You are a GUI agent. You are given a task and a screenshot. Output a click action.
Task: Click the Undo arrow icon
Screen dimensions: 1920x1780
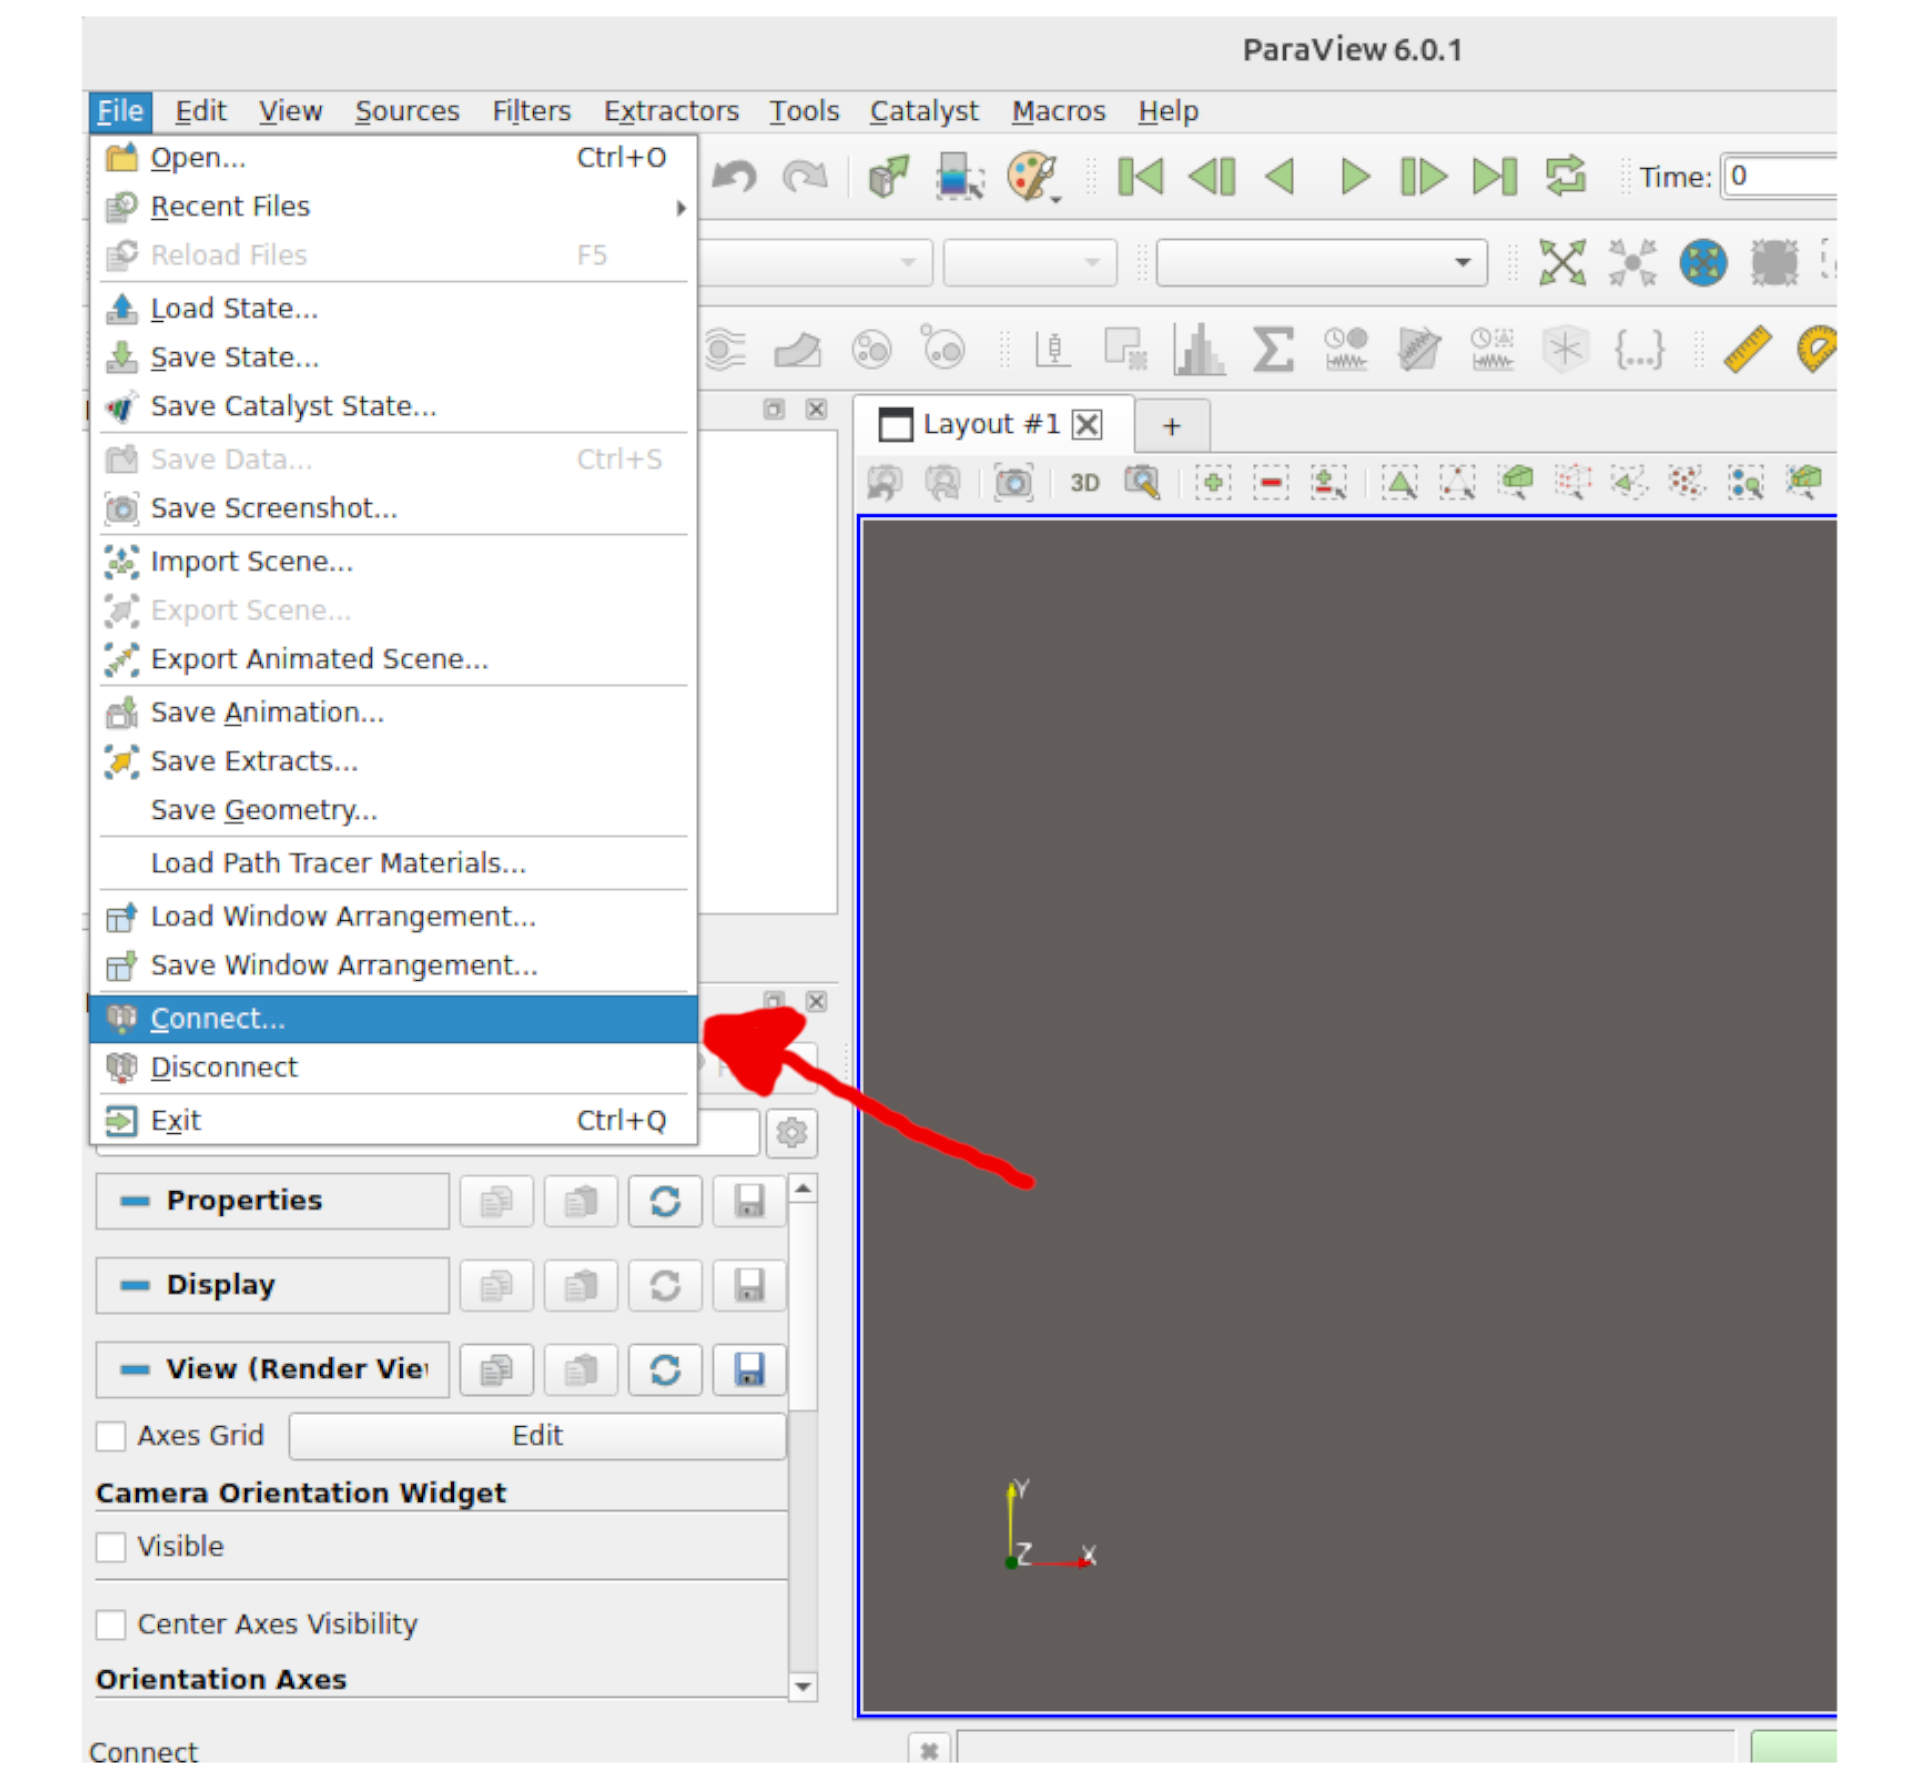[735, 177]
